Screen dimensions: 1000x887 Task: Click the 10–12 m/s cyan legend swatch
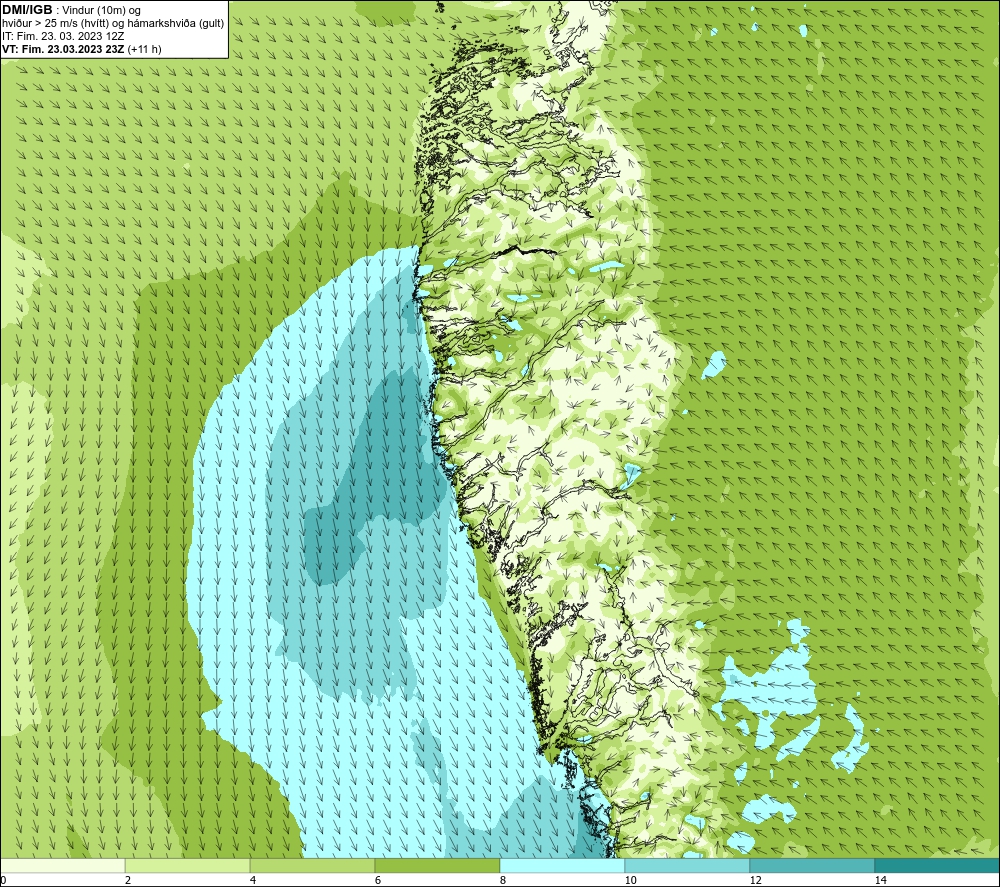coord(688,866)
